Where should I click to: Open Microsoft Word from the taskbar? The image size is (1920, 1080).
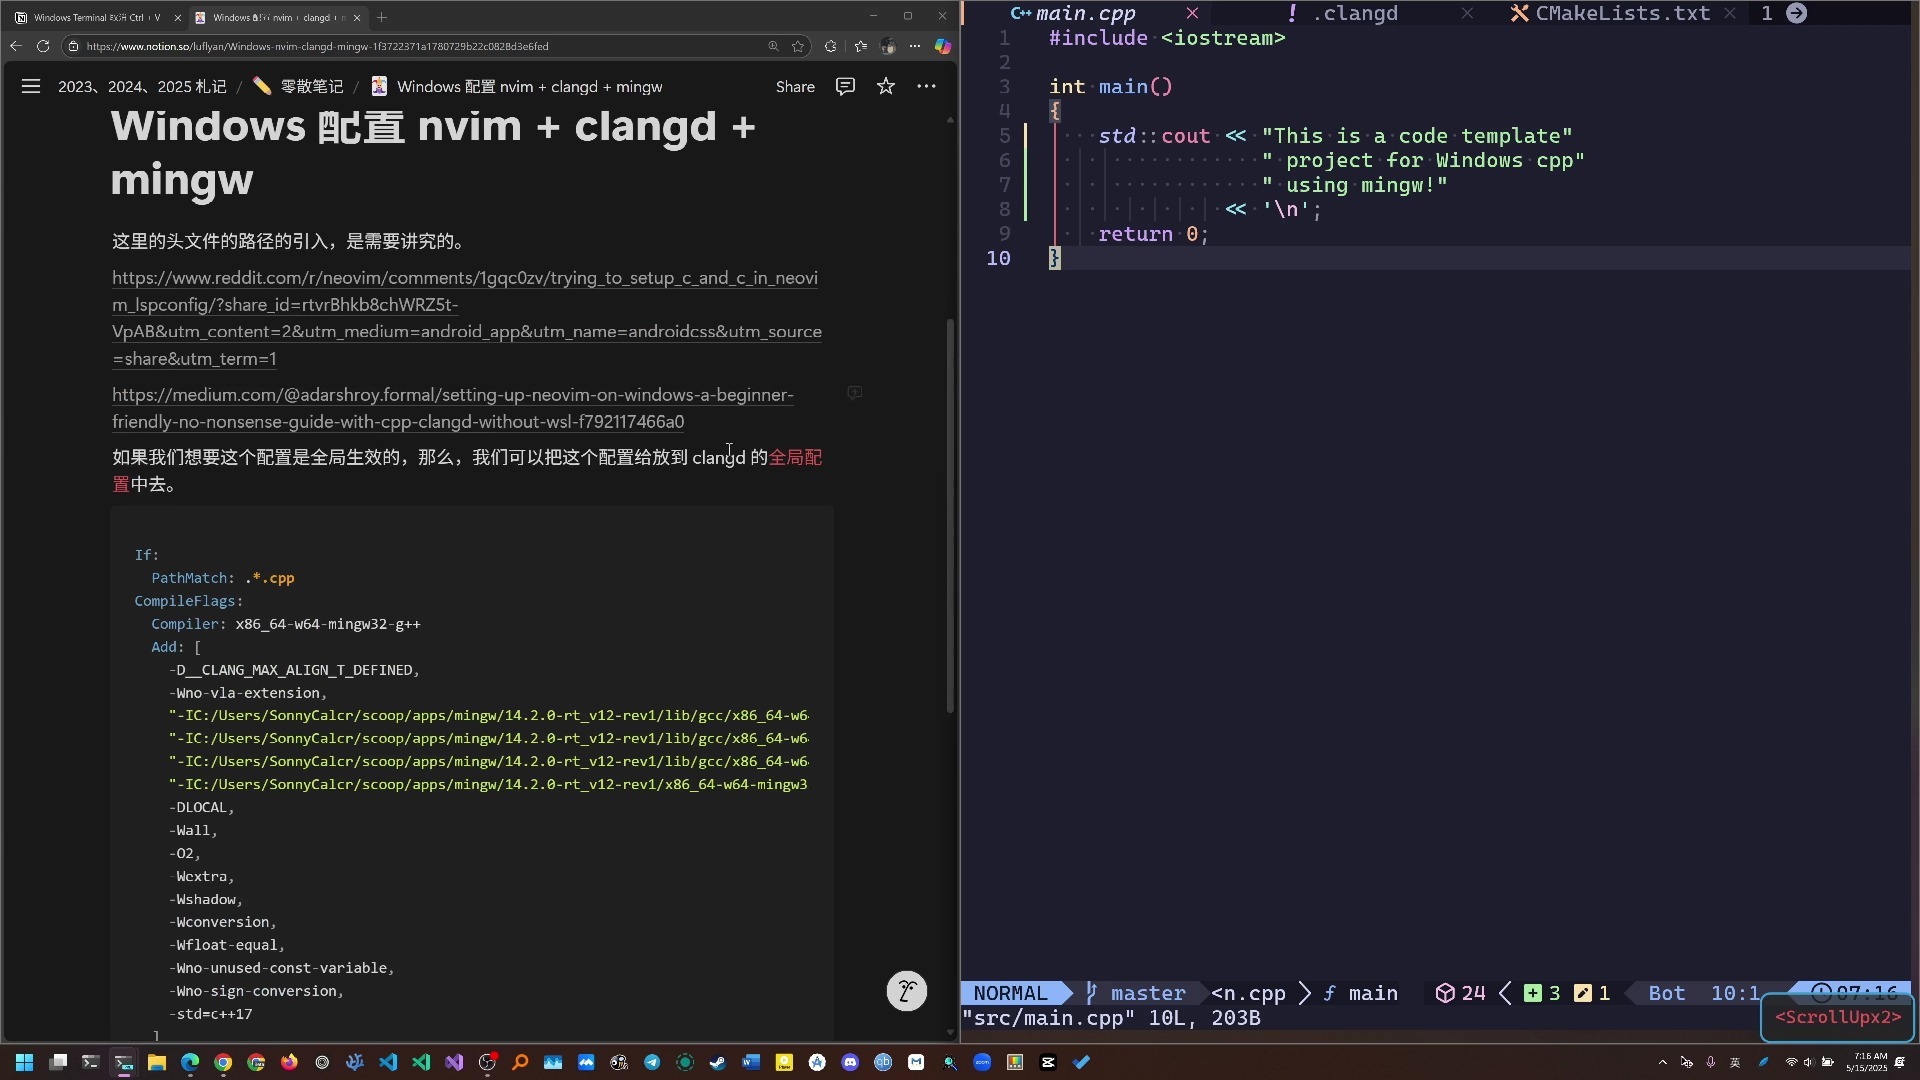[751, 1062]
